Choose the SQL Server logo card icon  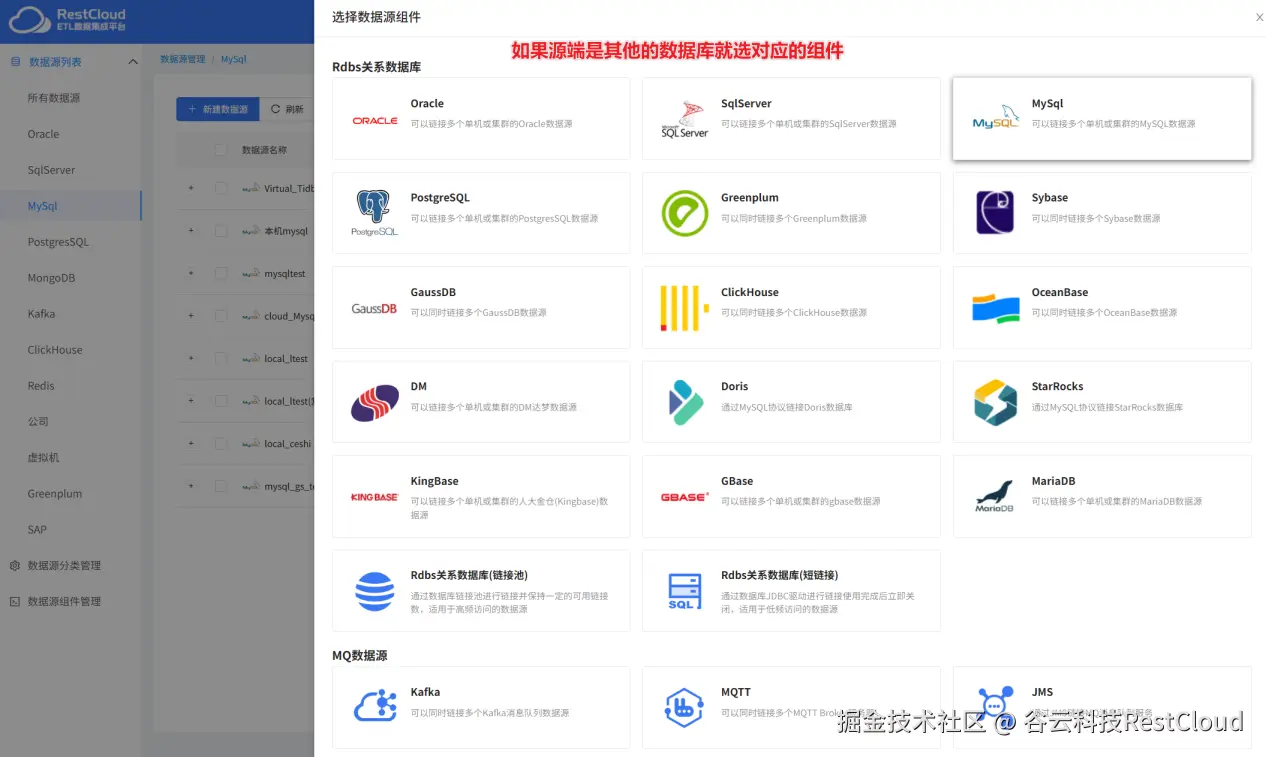[x=685, y=119]
